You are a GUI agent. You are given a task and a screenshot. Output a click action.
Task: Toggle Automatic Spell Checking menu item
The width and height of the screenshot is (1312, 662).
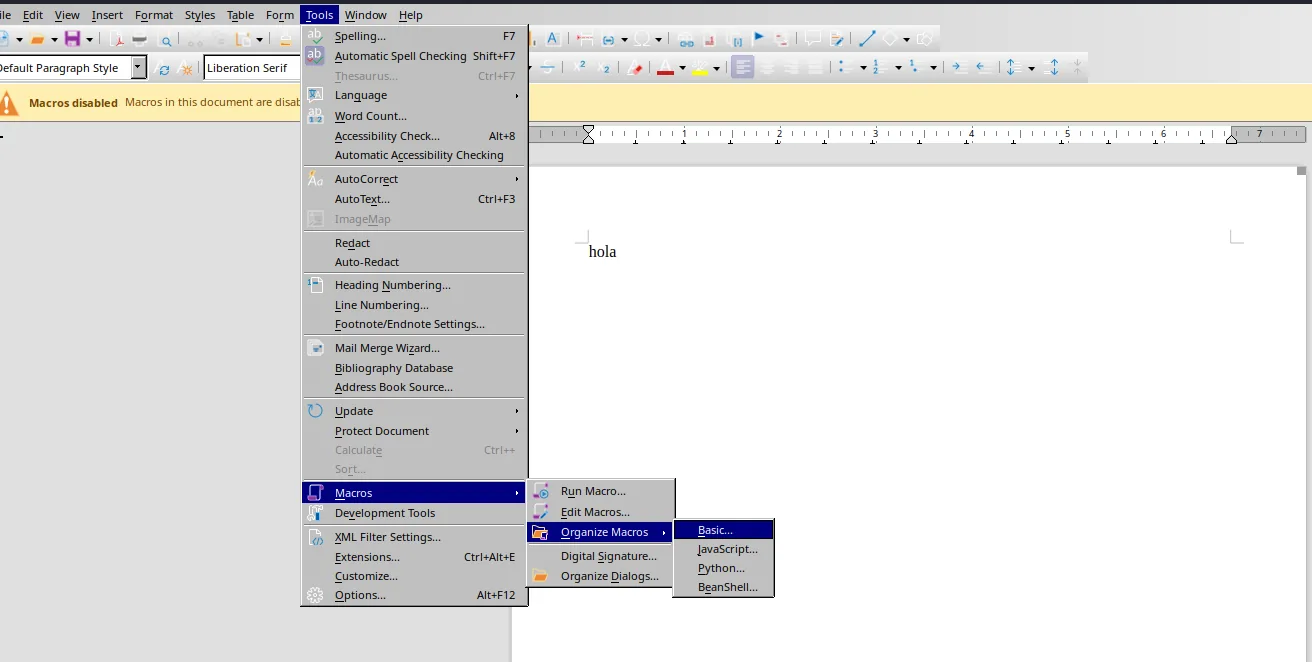coord(414,56)
